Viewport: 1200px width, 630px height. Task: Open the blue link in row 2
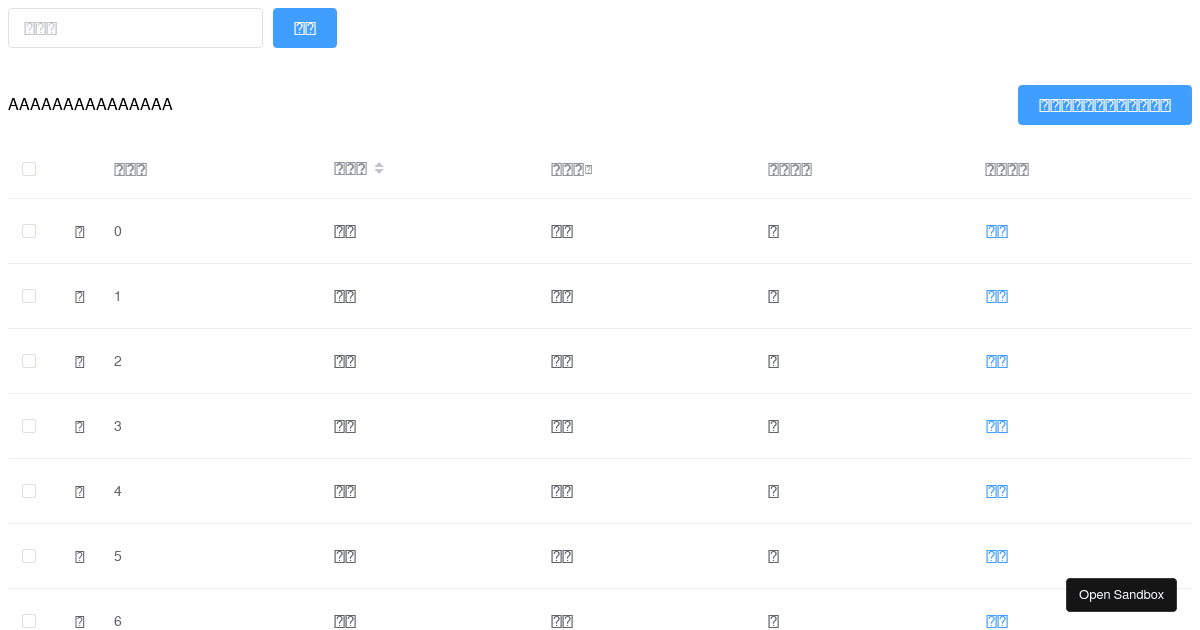tap(996, 361)
